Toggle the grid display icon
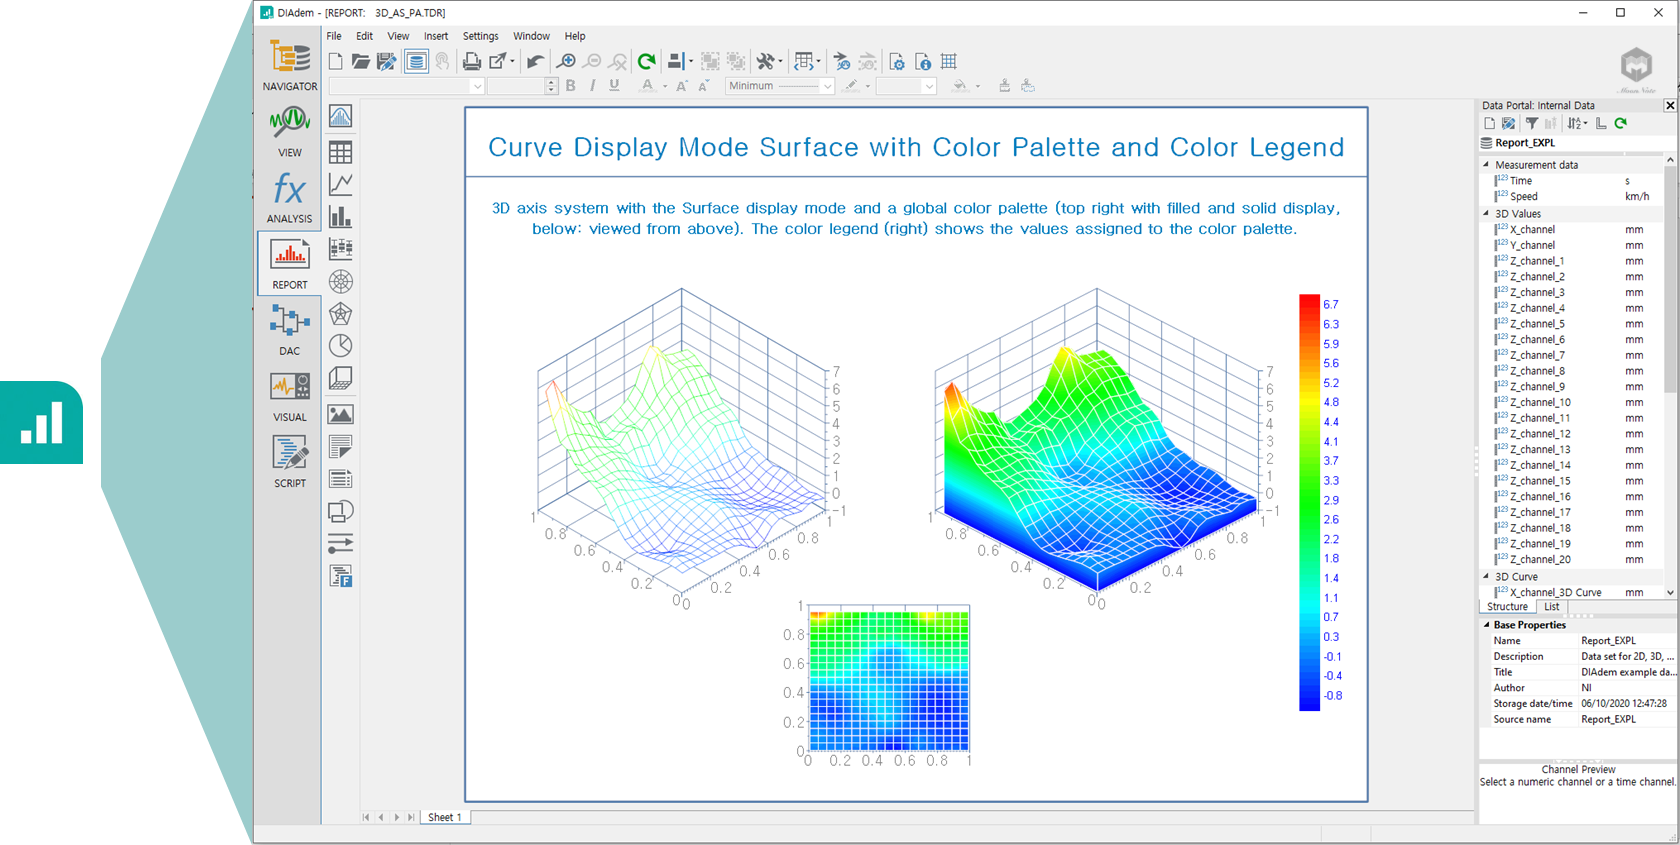The height and width of the screenshot is (845, 1680). pyautogui.click(x=949, y=62)
